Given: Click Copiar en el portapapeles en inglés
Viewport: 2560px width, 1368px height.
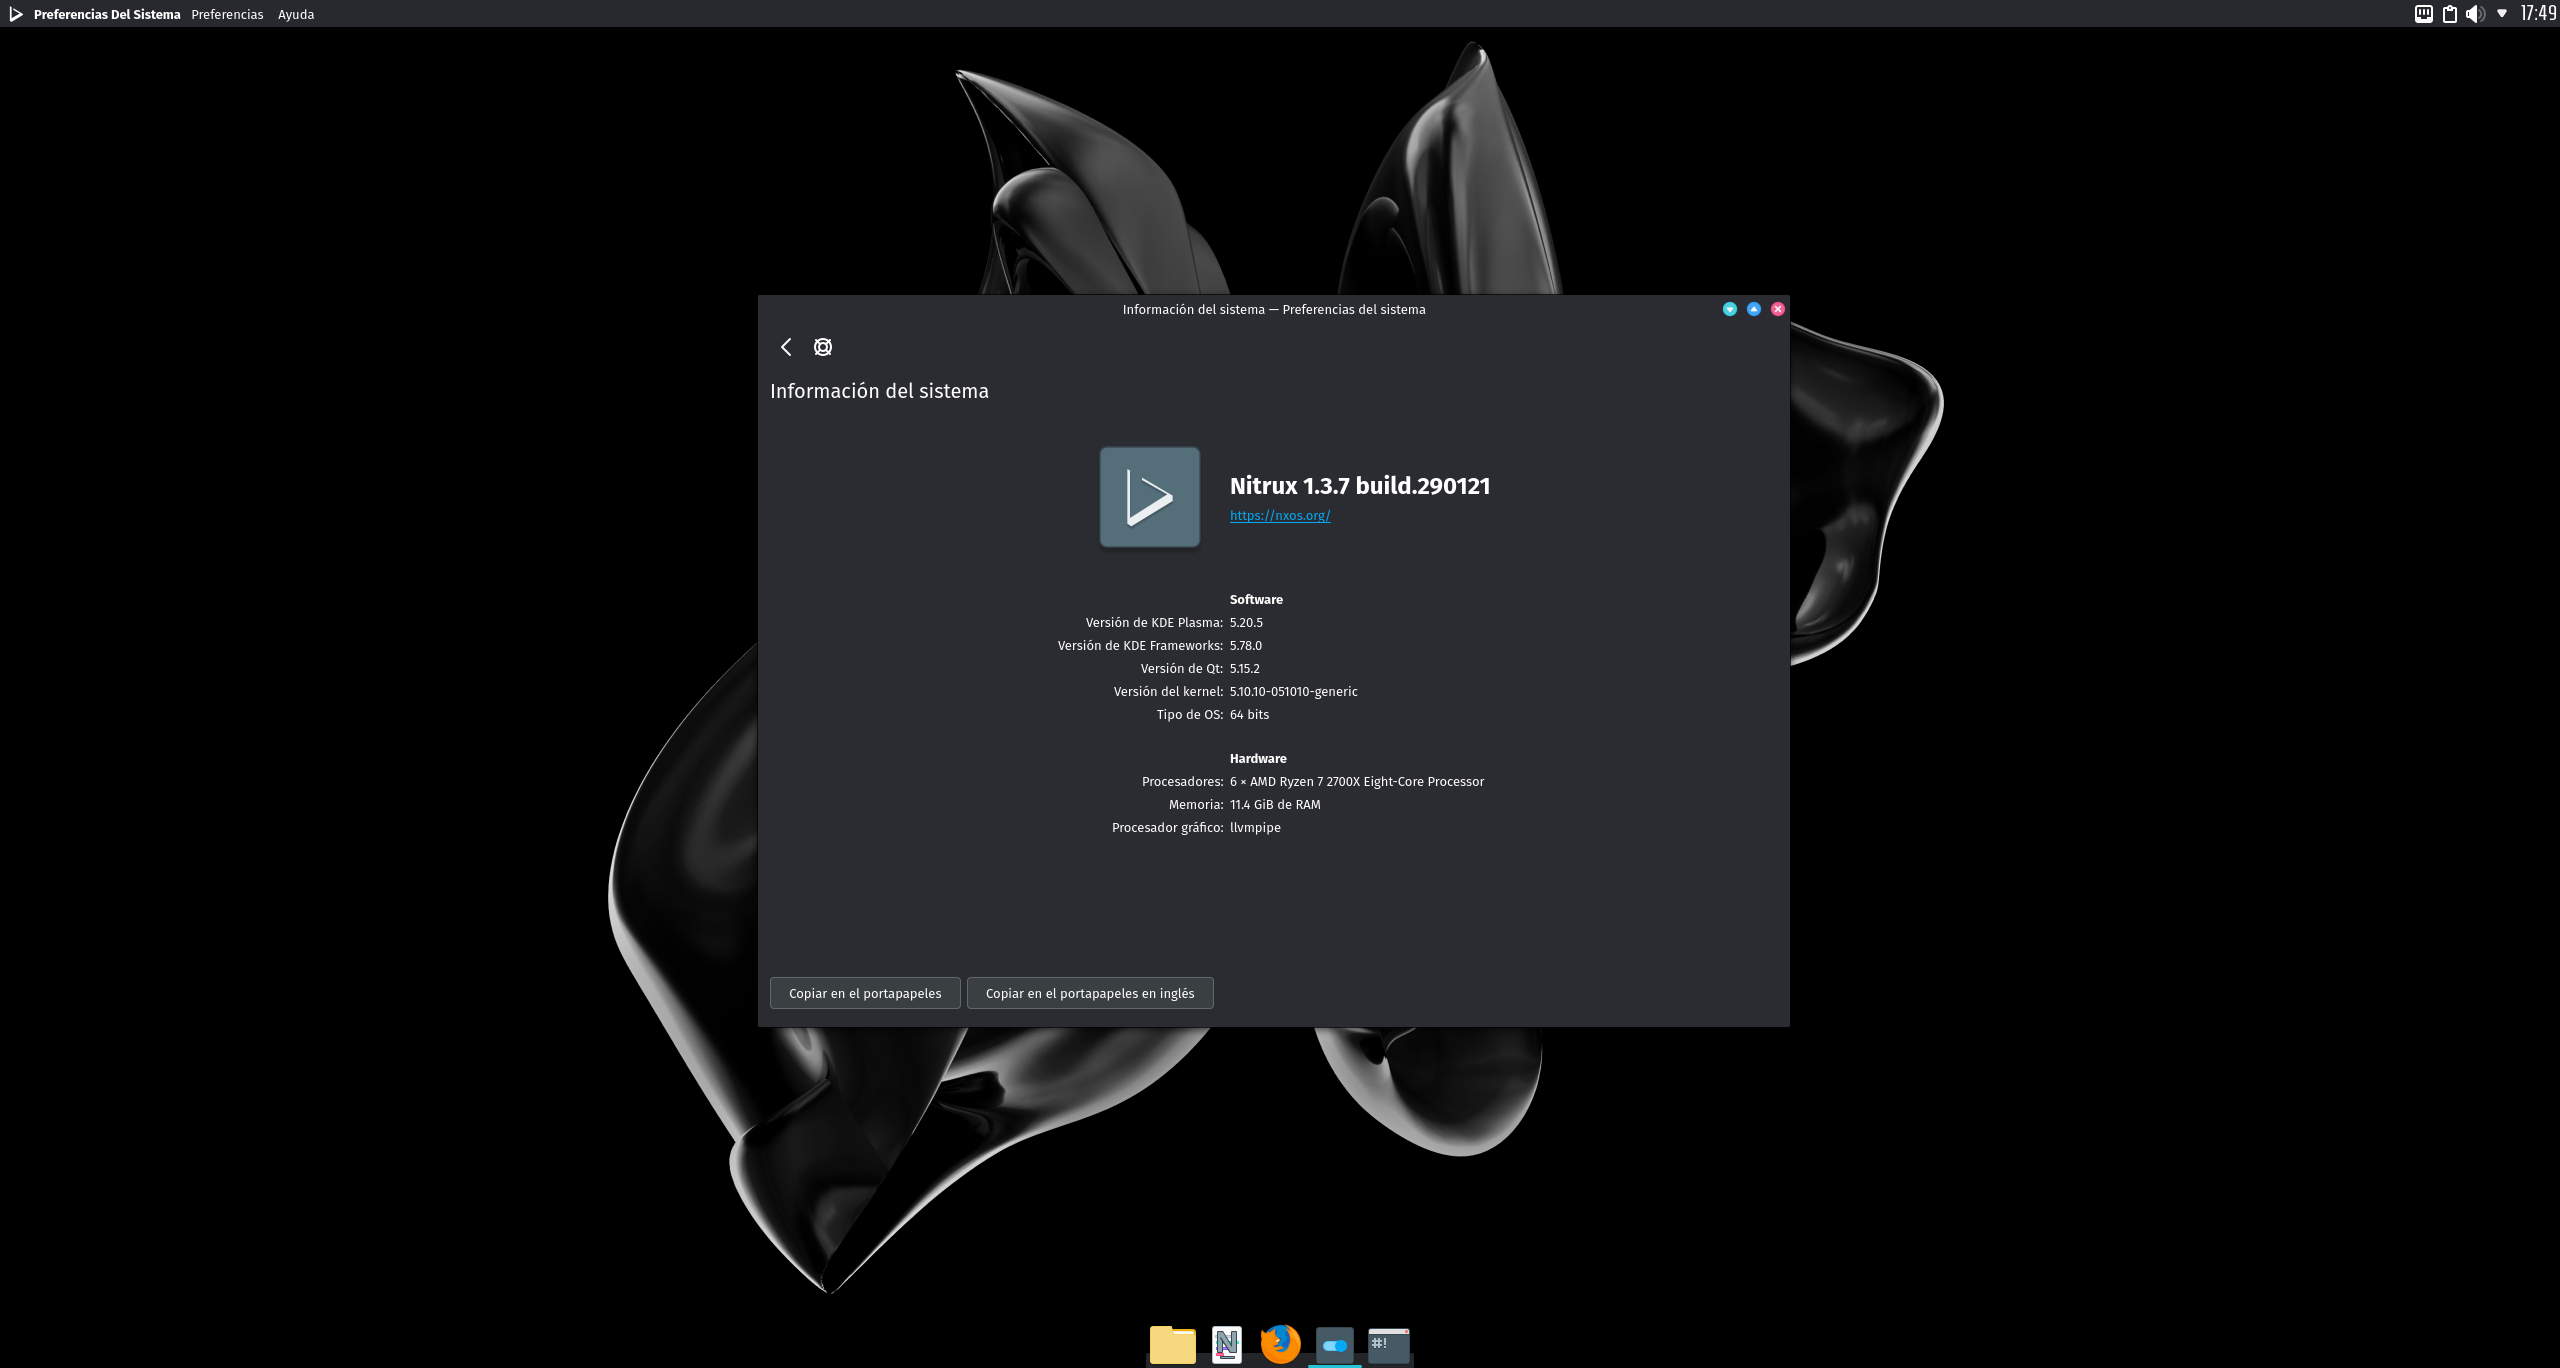Looking at the screenshot, I should pos(1090,993).
